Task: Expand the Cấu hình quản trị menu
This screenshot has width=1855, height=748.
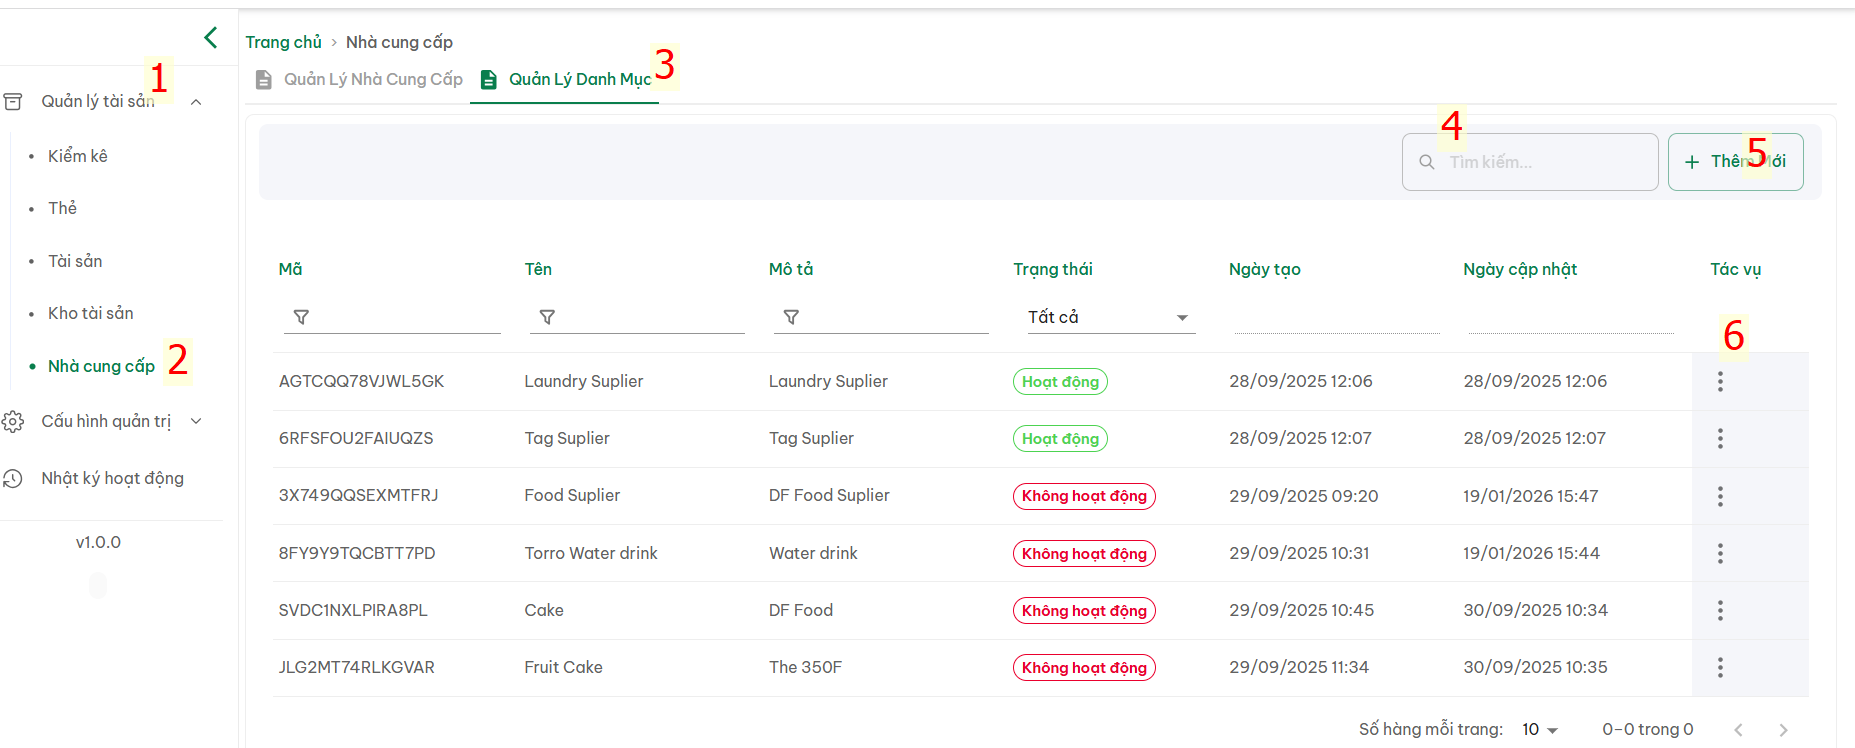Action: [x=196, y=421]
